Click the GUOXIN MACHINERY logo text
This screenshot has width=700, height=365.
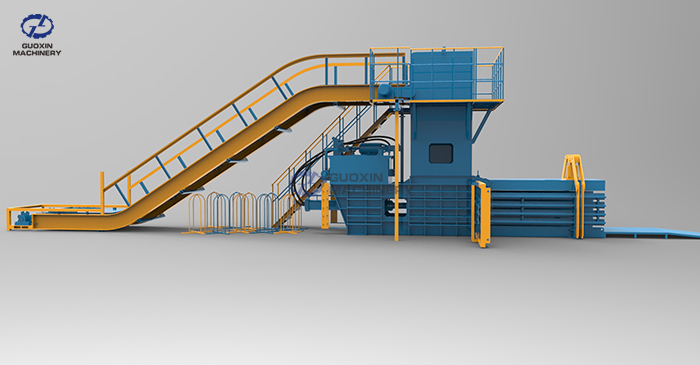[37, 50]
